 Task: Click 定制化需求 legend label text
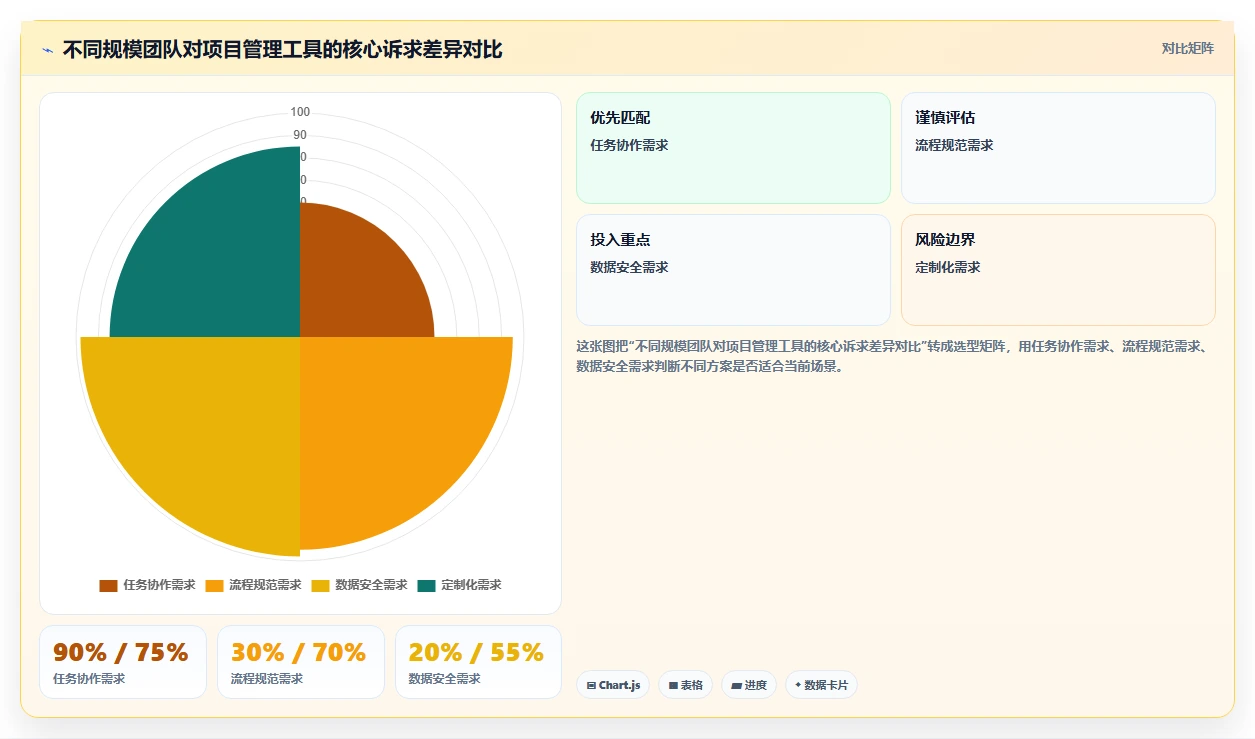(471, 585)
